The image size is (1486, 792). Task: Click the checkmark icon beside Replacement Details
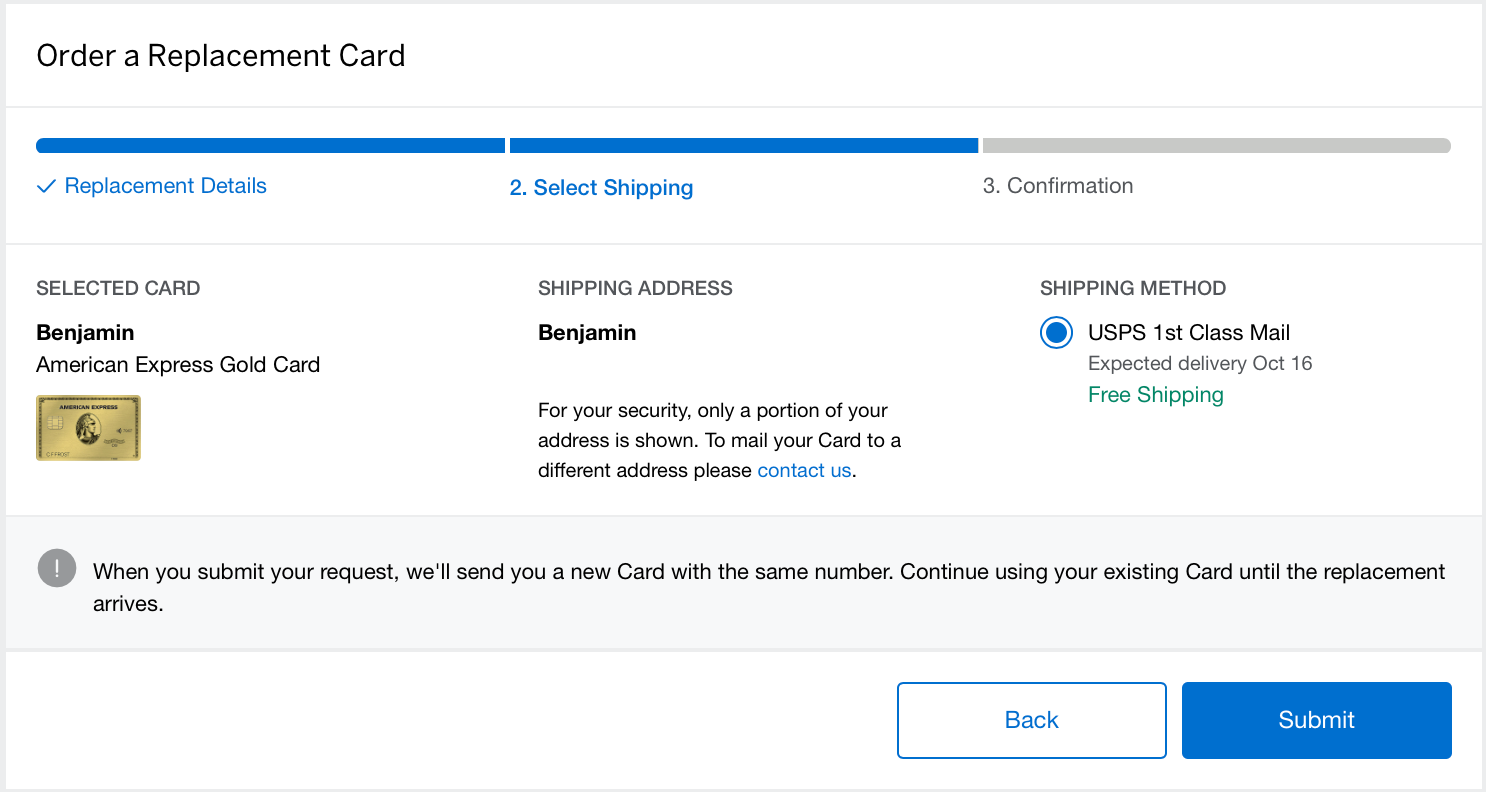[45, 187]
